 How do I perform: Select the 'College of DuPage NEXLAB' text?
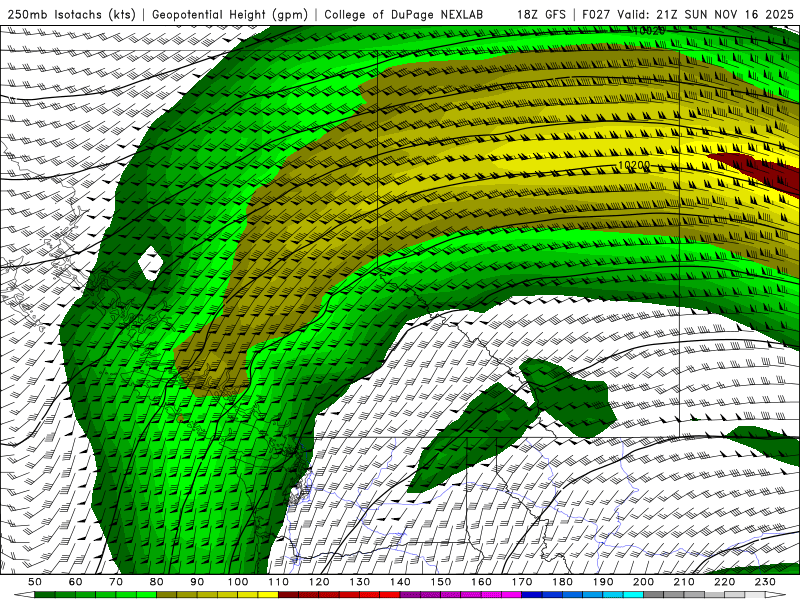[403, 15]
